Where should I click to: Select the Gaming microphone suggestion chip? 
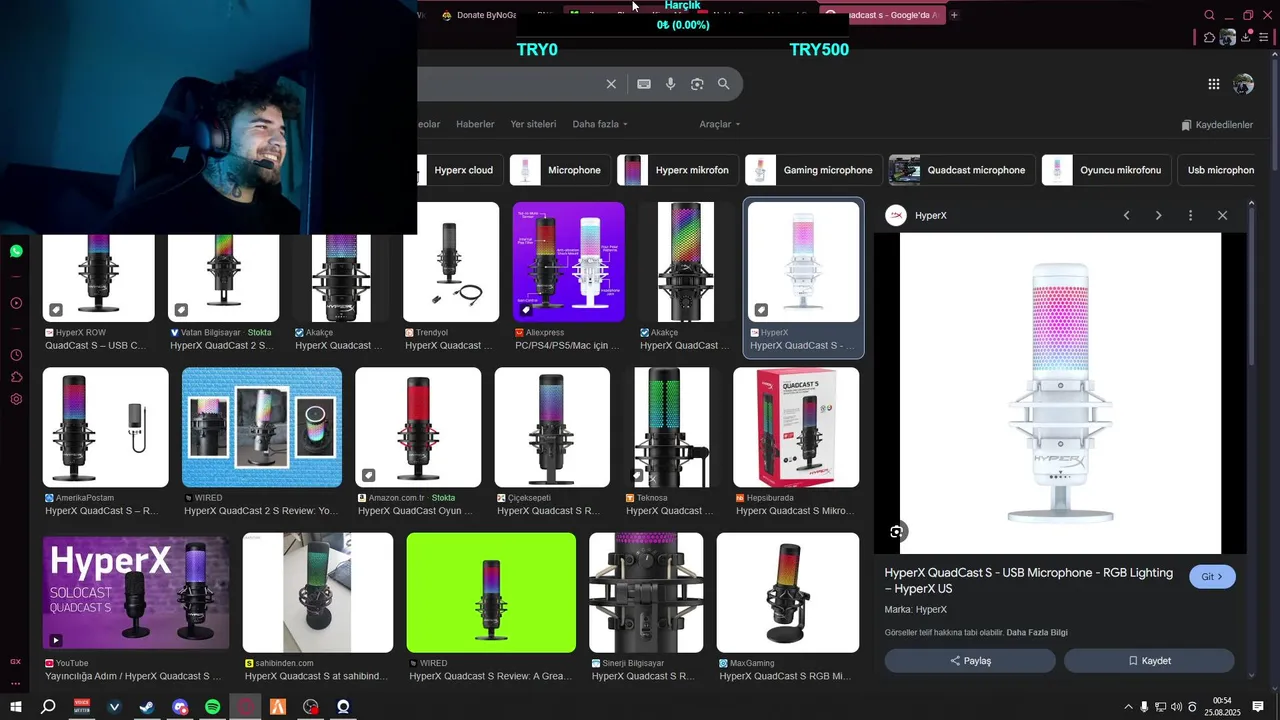pos(814,170)
